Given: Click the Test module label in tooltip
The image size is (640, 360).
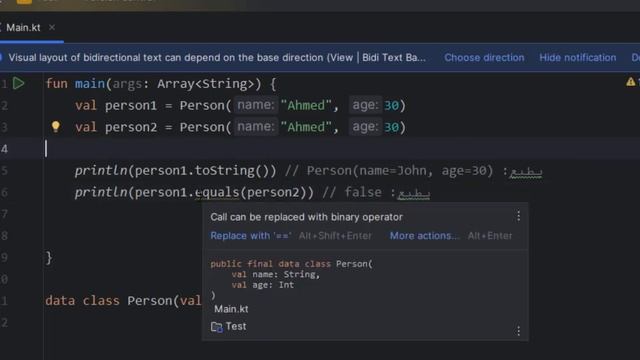Looking at the screenshot, I should [236, 326].
